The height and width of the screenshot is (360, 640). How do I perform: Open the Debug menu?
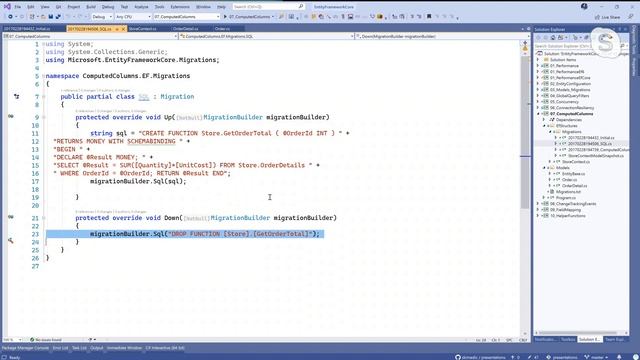tap(108, 7)
